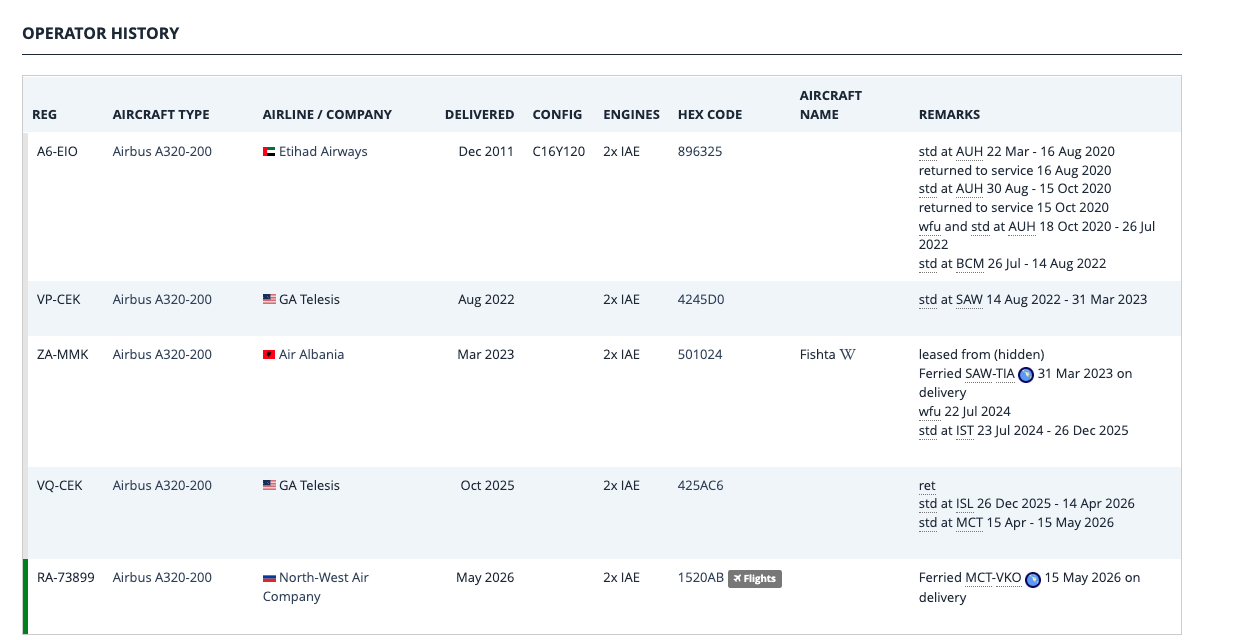Click the Russian flag beside North-West Air Company
The width and height of the screenshot is (1235, 640).
click(x=269, y=577)
